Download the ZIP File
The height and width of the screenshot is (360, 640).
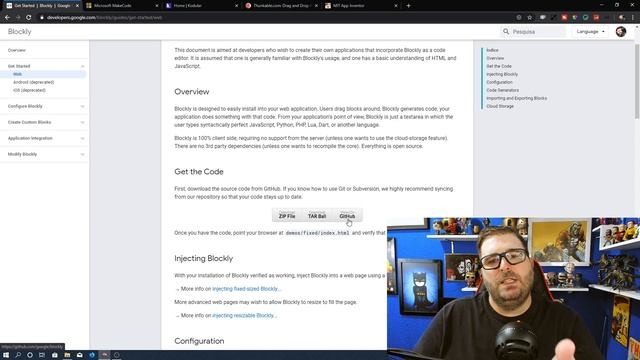[287, 216]
